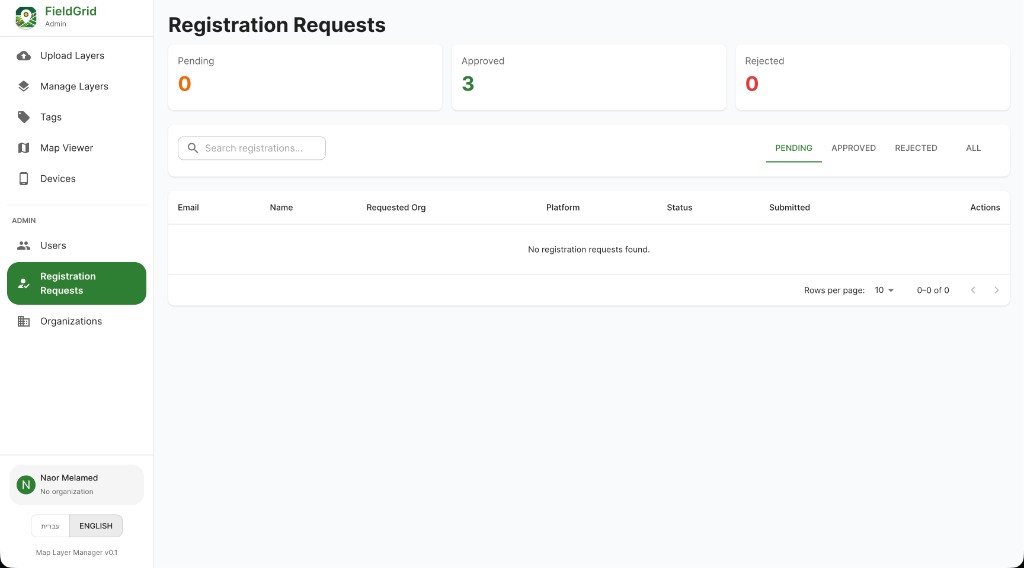Go to next page arrow

[997, 290]
